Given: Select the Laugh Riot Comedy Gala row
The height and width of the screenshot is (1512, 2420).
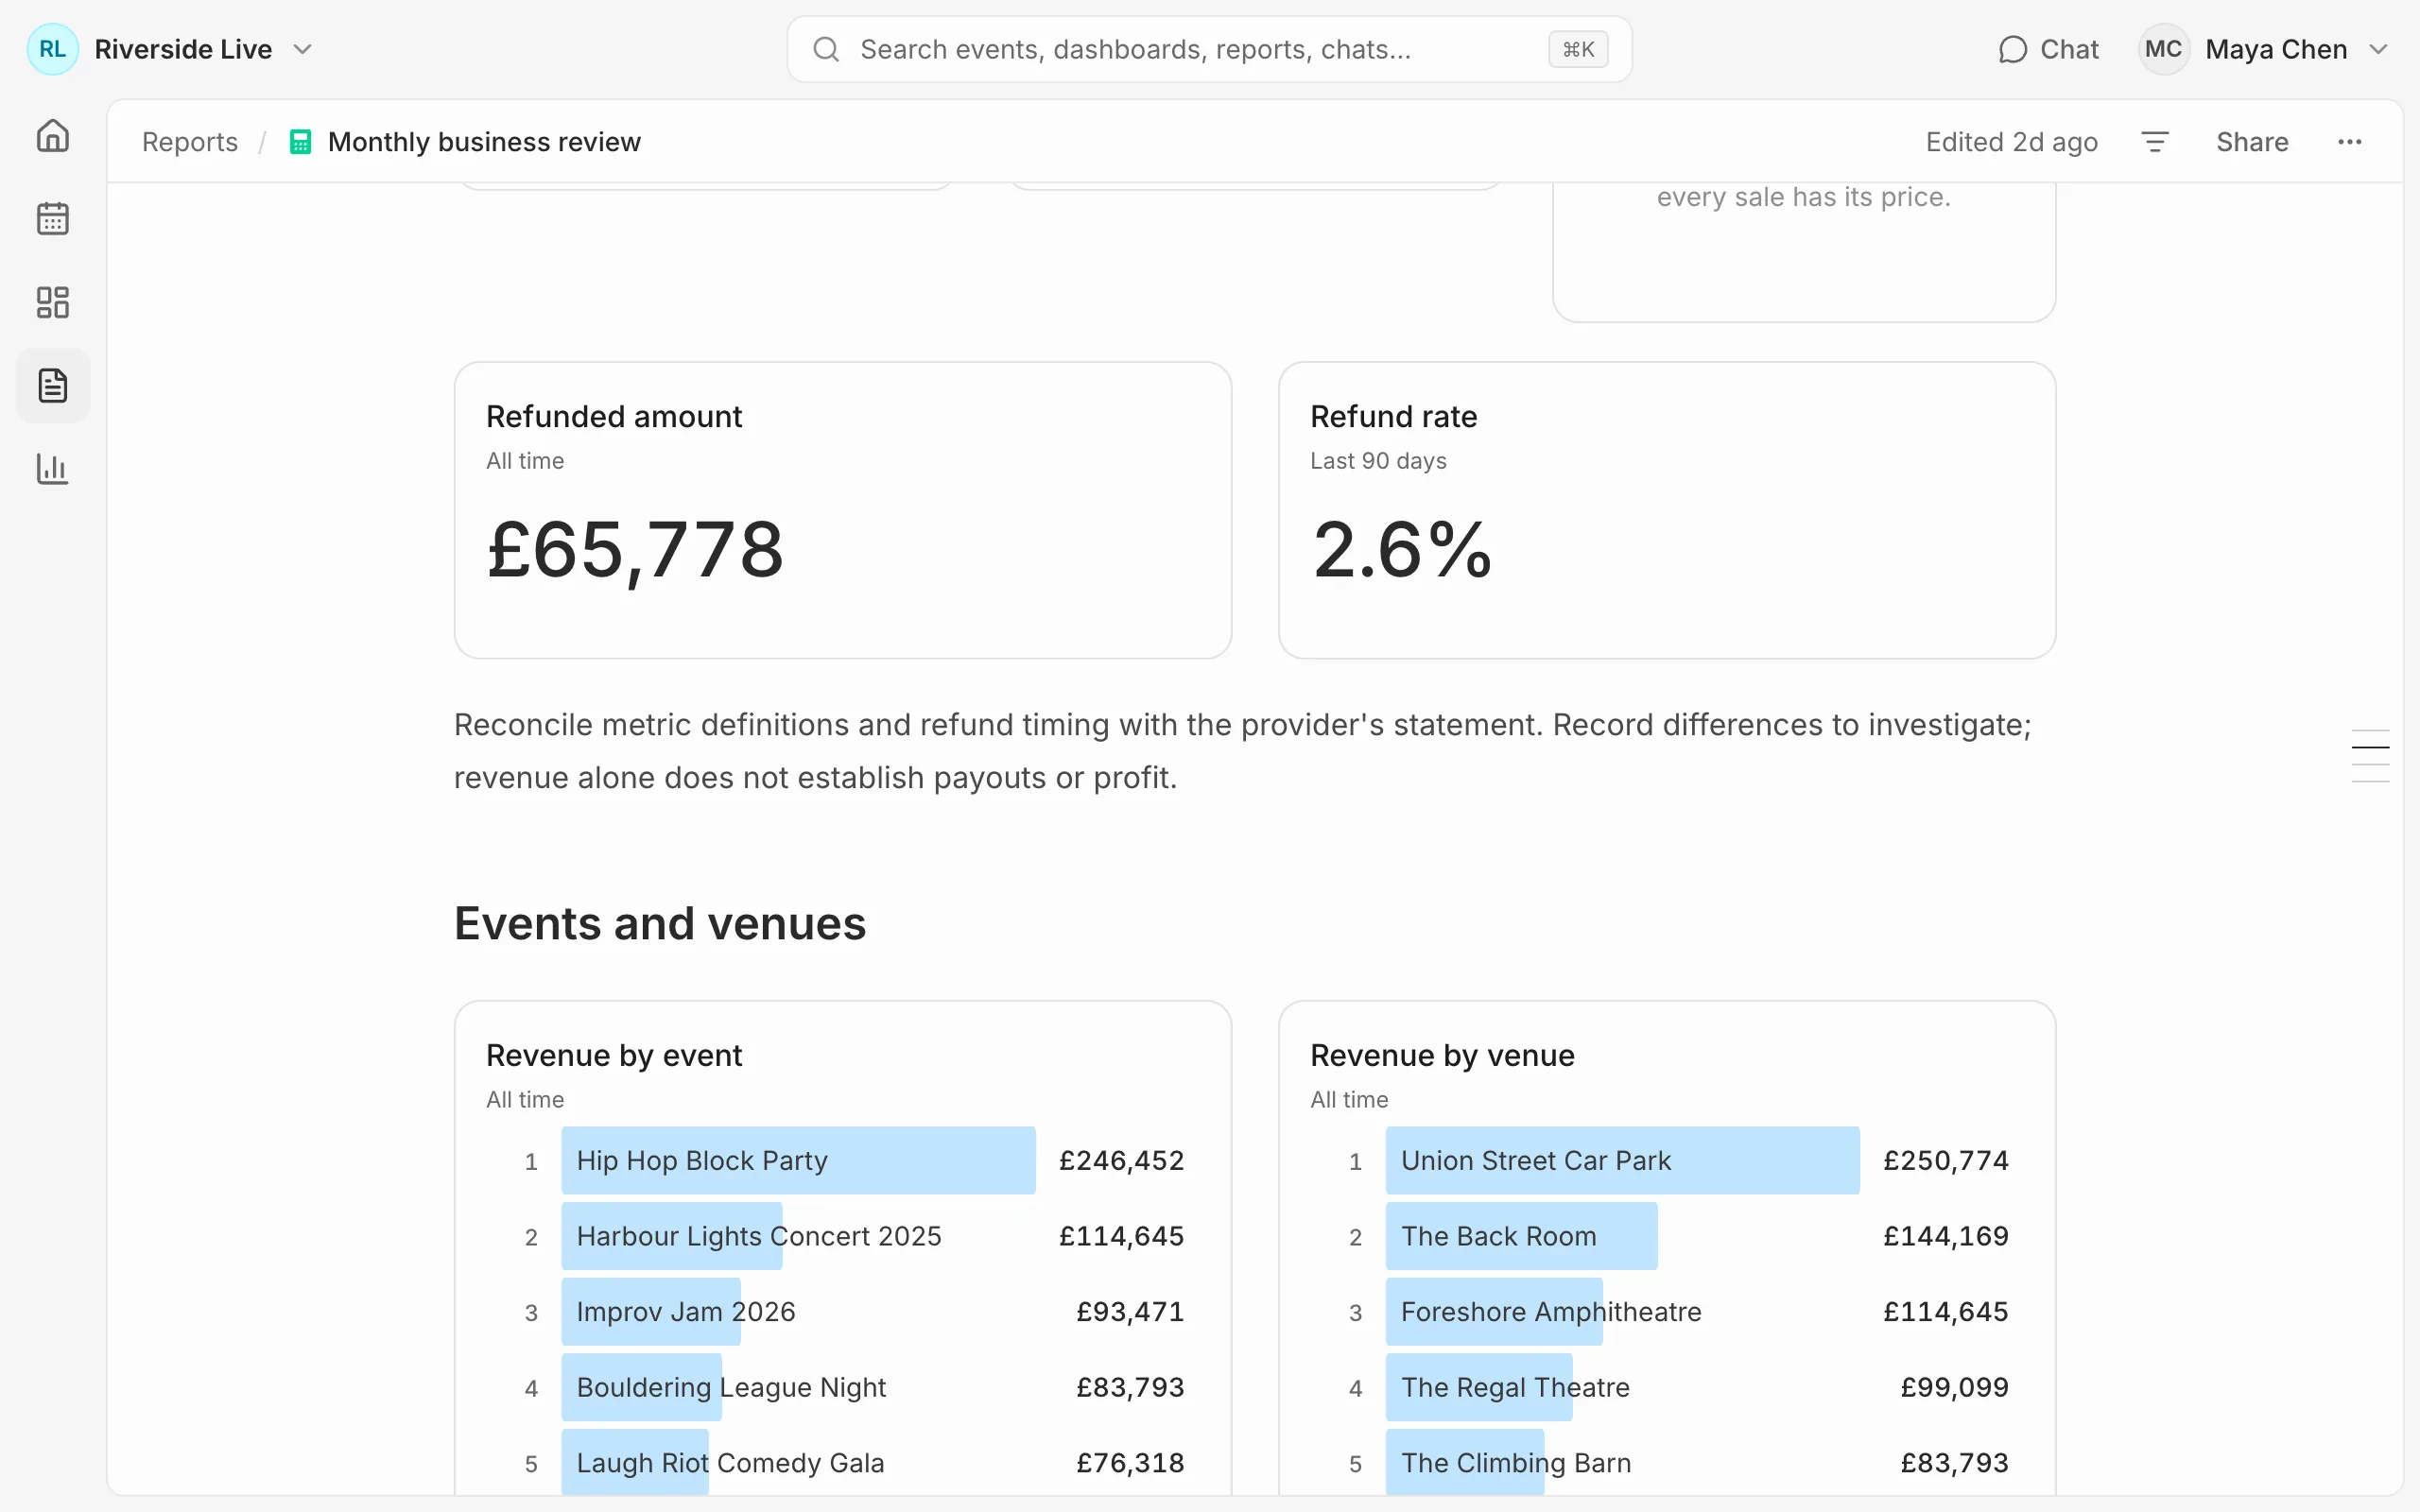Looking at the screenshot, I should [x=842, y=1463].
